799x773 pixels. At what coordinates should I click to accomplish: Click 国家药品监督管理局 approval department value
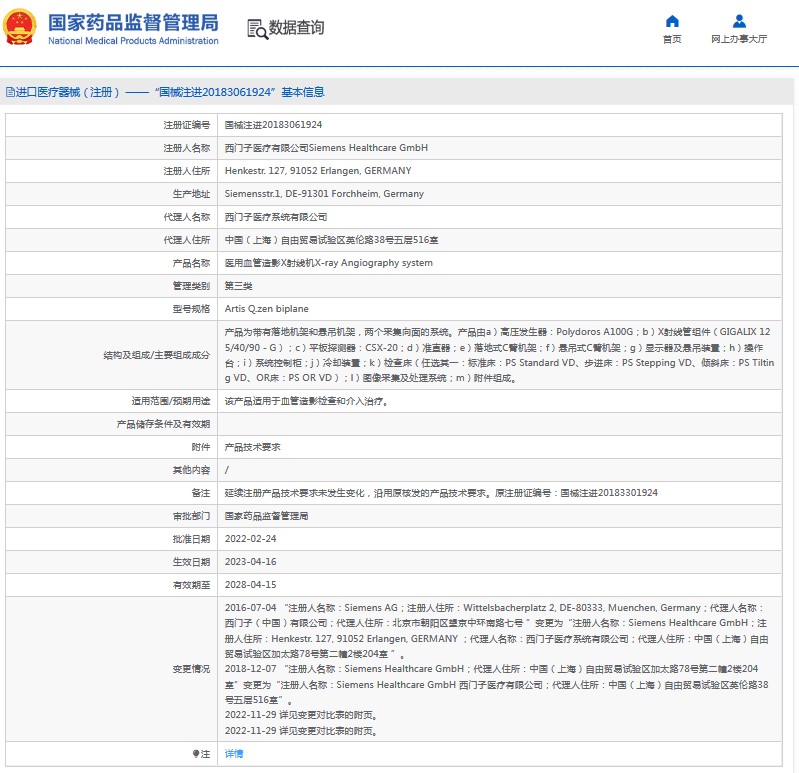pyautogui.click(x=267, y=516)
